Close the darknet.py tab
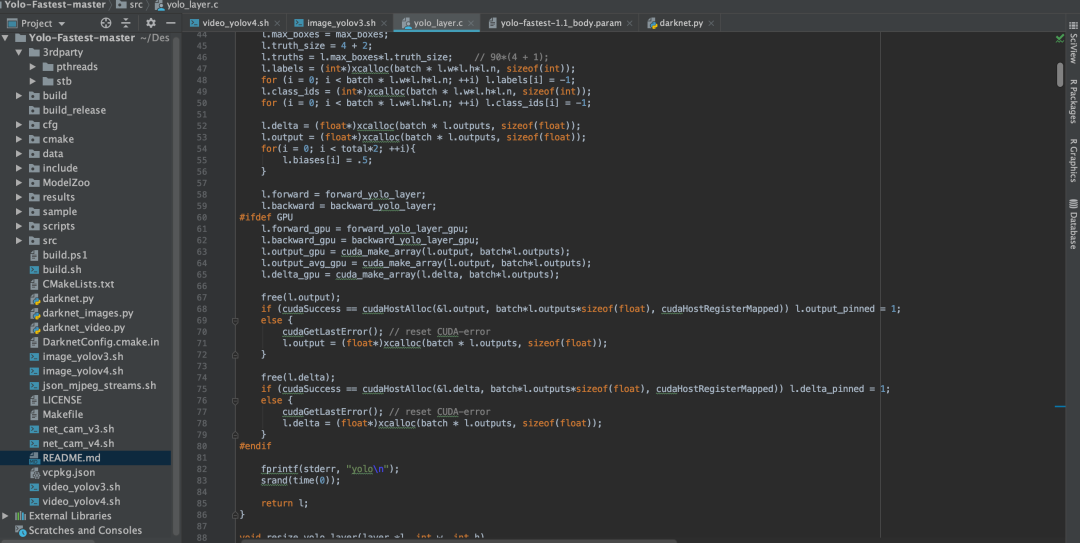The image size is (1080, 543). [712, 23]
